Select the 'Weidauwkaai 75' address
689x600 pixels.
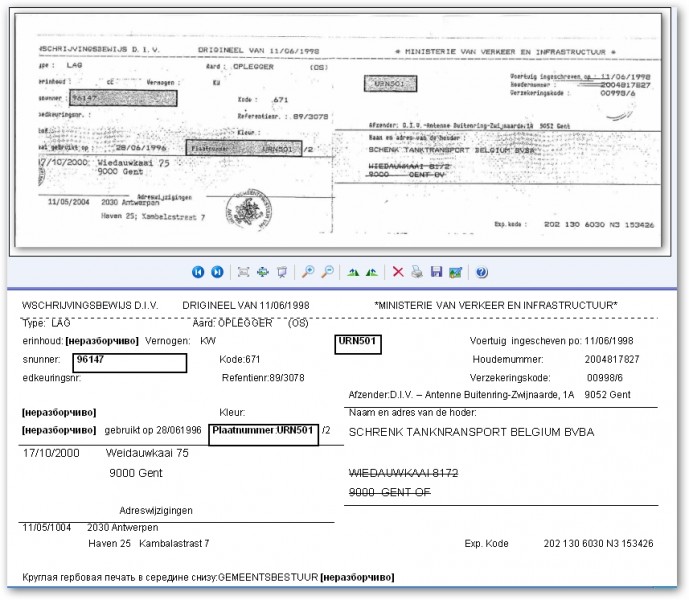147,453
